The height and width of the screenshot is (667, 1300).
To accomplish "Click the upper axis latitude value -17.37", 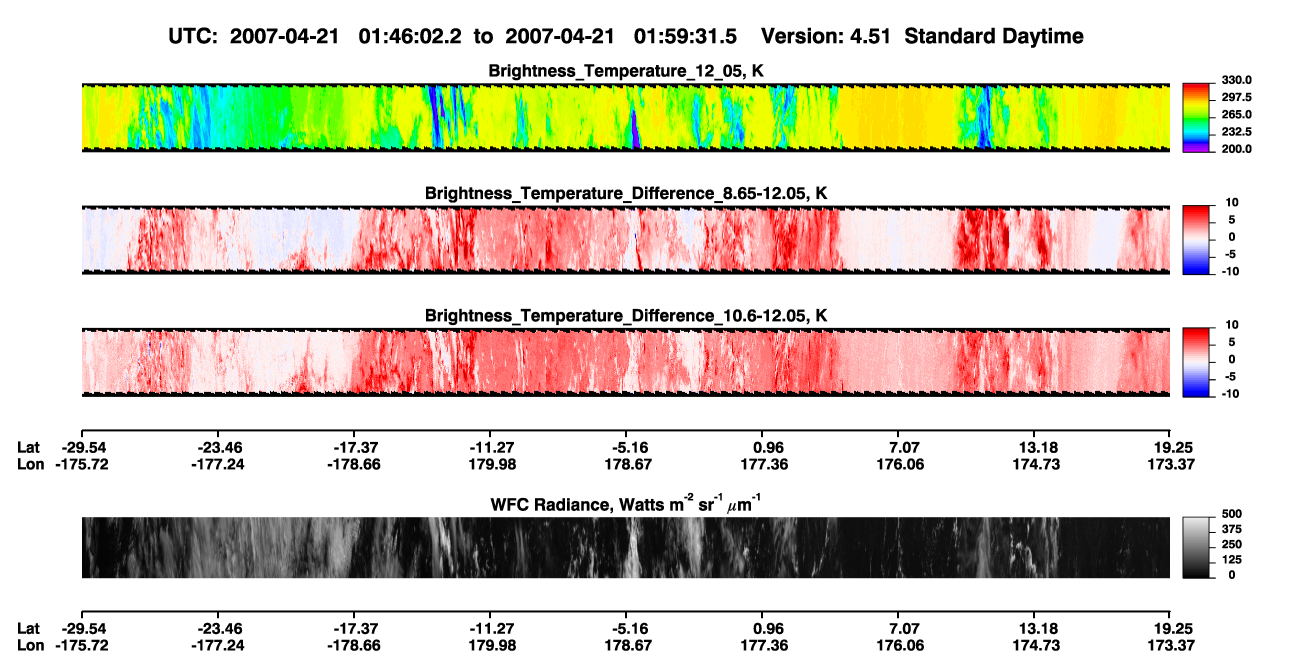I will [x=355, y=447].
